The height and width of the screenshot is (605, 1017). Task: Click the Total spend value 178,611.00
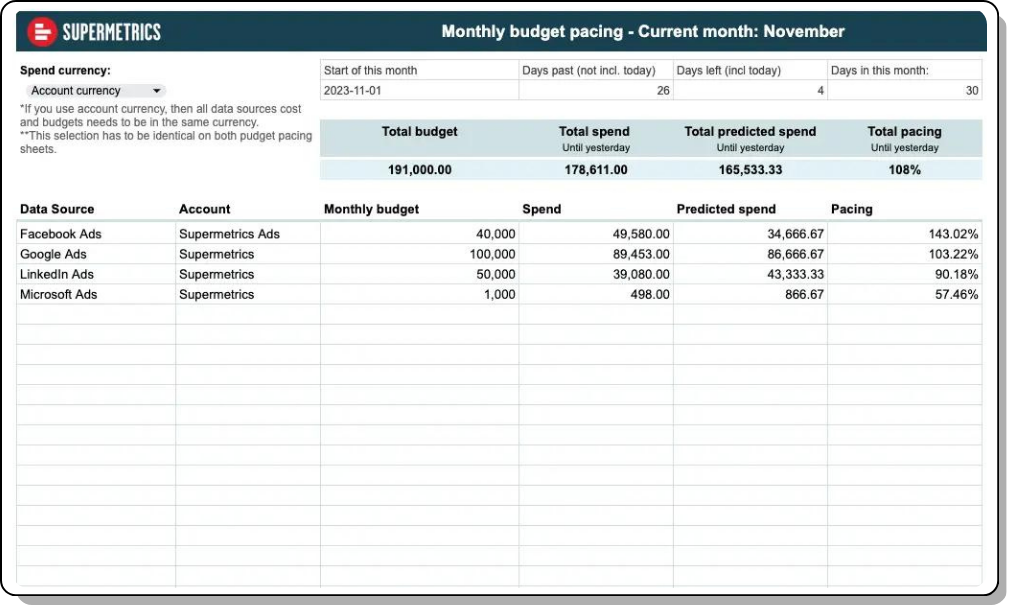click(x=594, y=170)
